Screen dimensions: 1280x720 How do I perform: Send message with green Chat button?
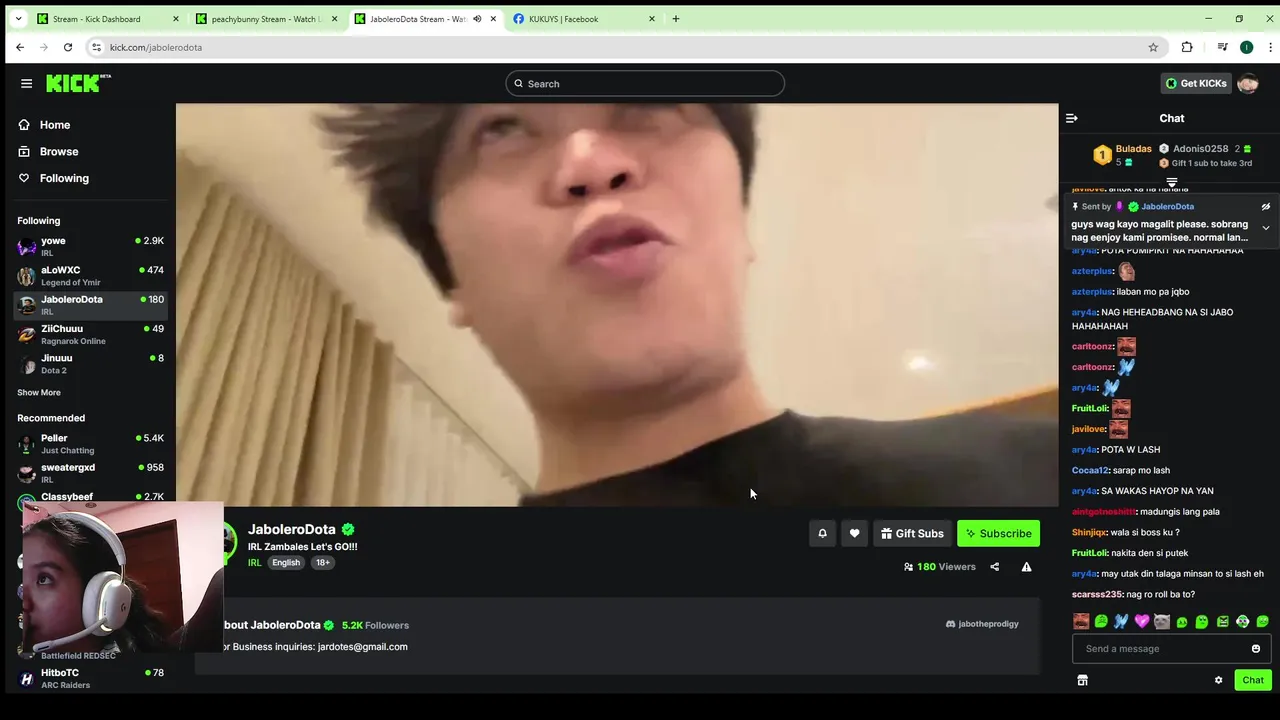(x=1253, y=680)
